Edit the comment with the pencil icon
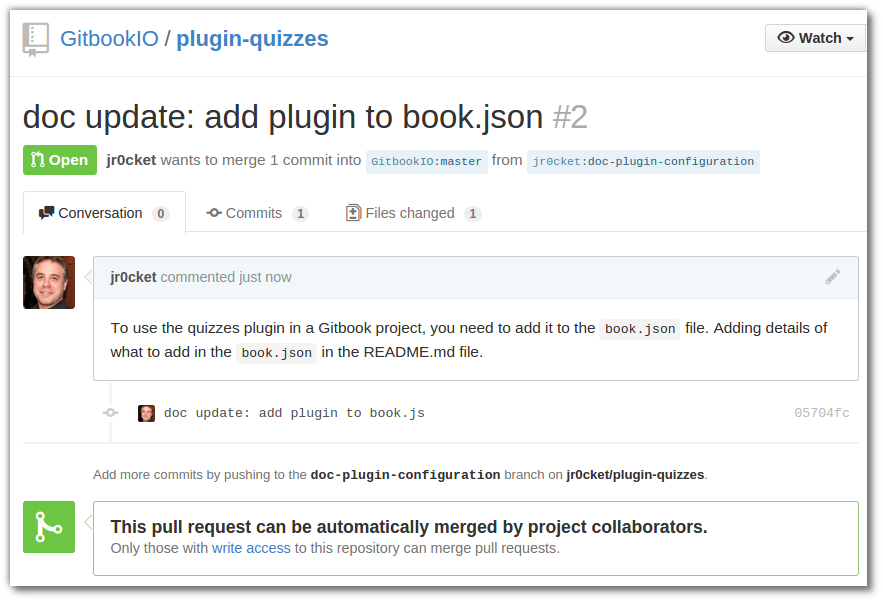 [833, 277]
